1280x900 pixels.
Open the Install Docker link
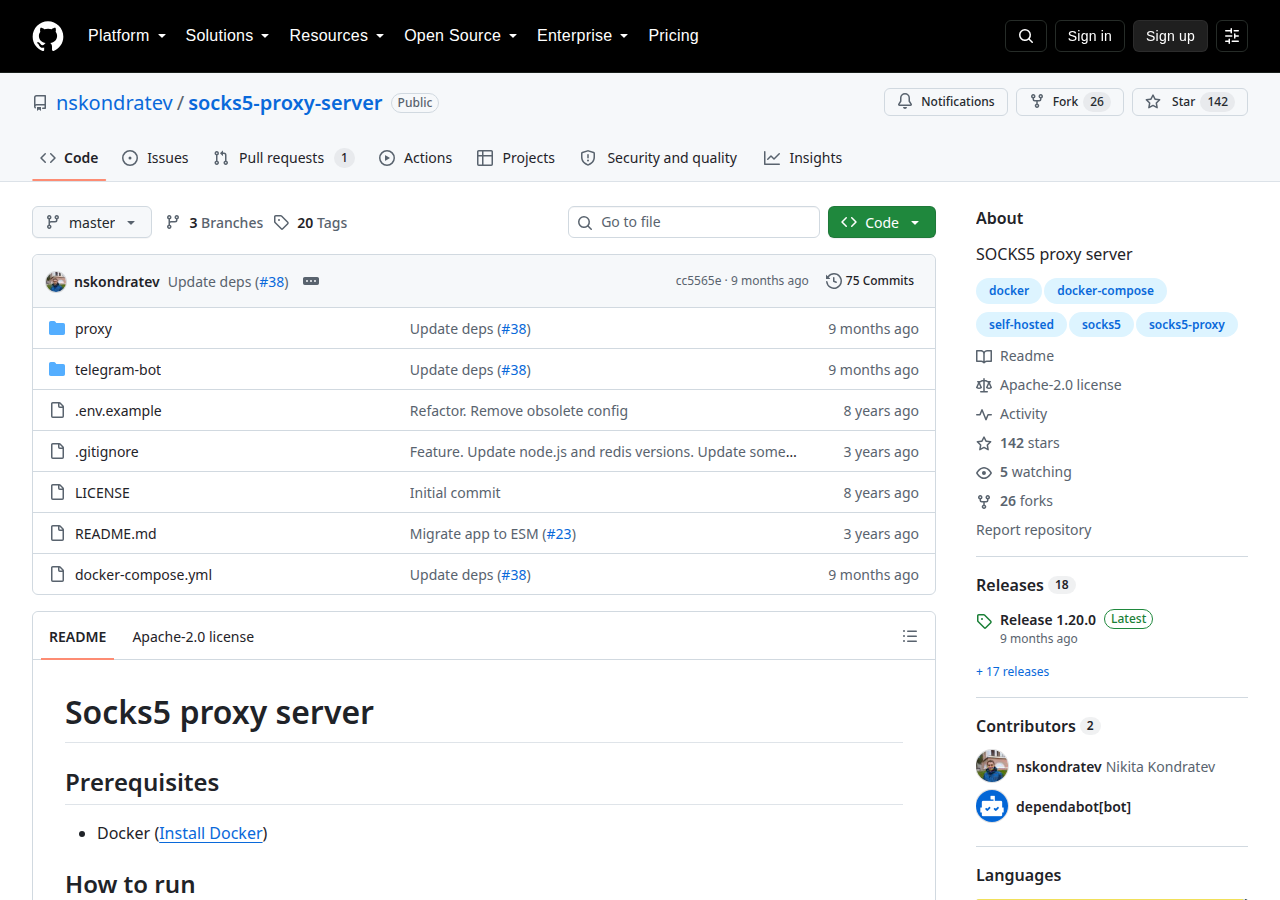click(x=211, y=833)
